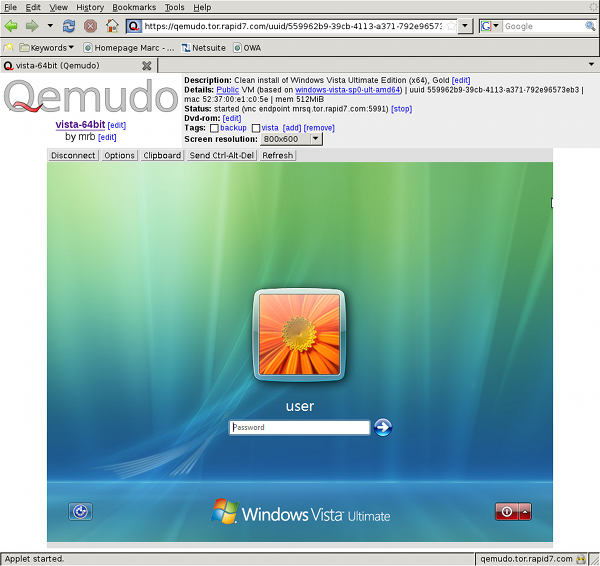Click the Disconnect button
The width and height of the screenshot is (600, 566).
point(73,155)
